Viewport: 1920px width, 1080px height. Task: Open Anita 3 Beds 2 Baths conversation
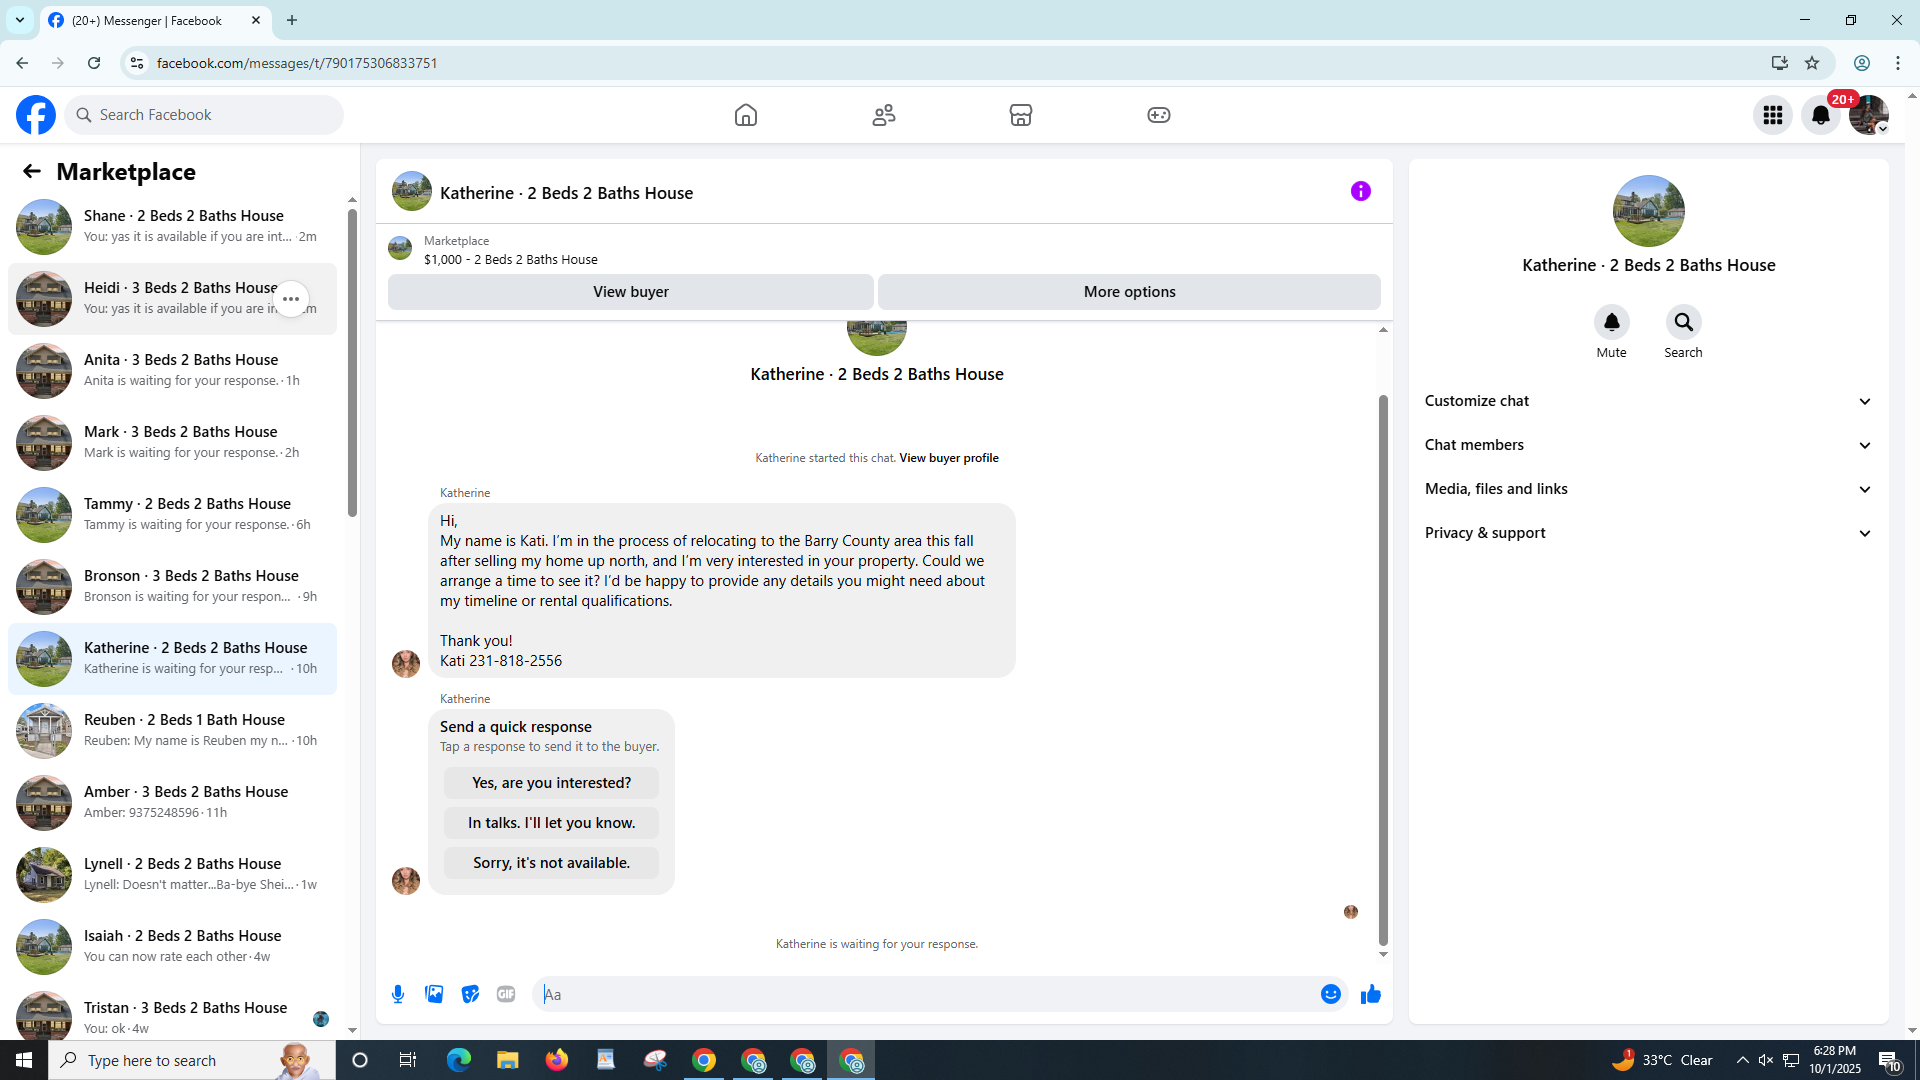172,371
